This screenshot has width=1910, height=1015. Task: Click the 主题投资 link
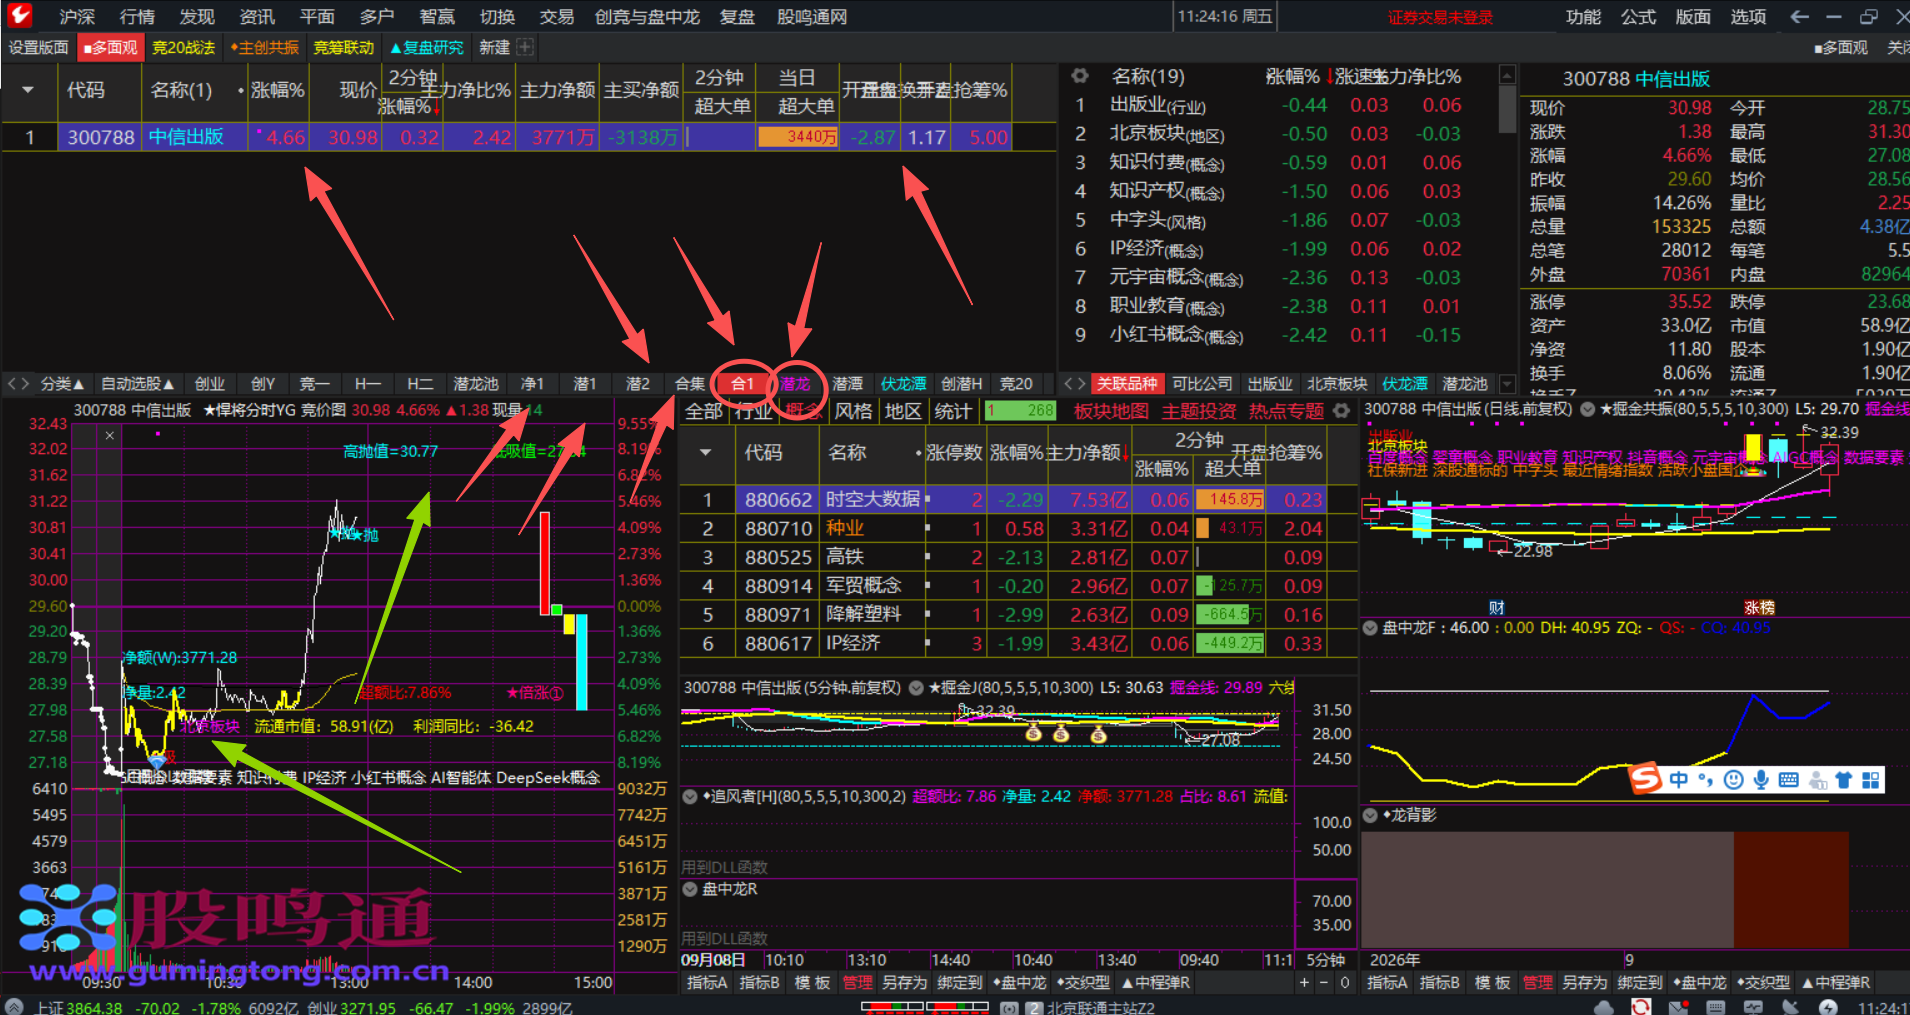1198,411
